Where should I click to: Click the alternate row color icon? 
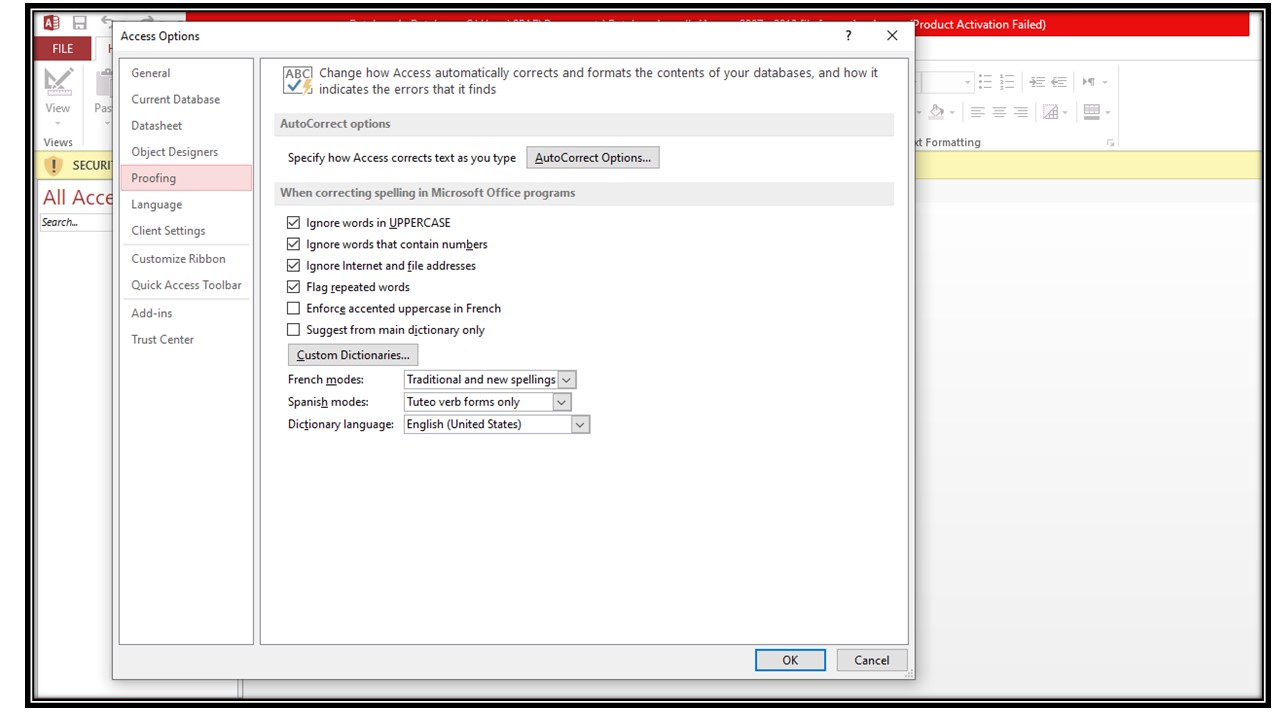point(1091,112)
